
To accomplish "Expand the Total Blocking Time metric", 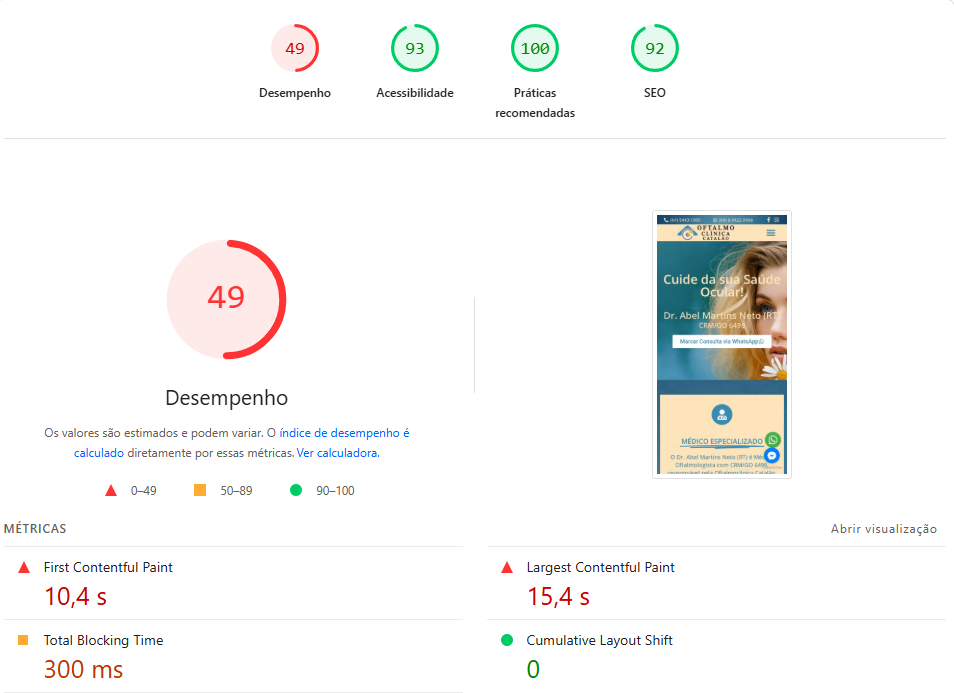I will [233, 656].
